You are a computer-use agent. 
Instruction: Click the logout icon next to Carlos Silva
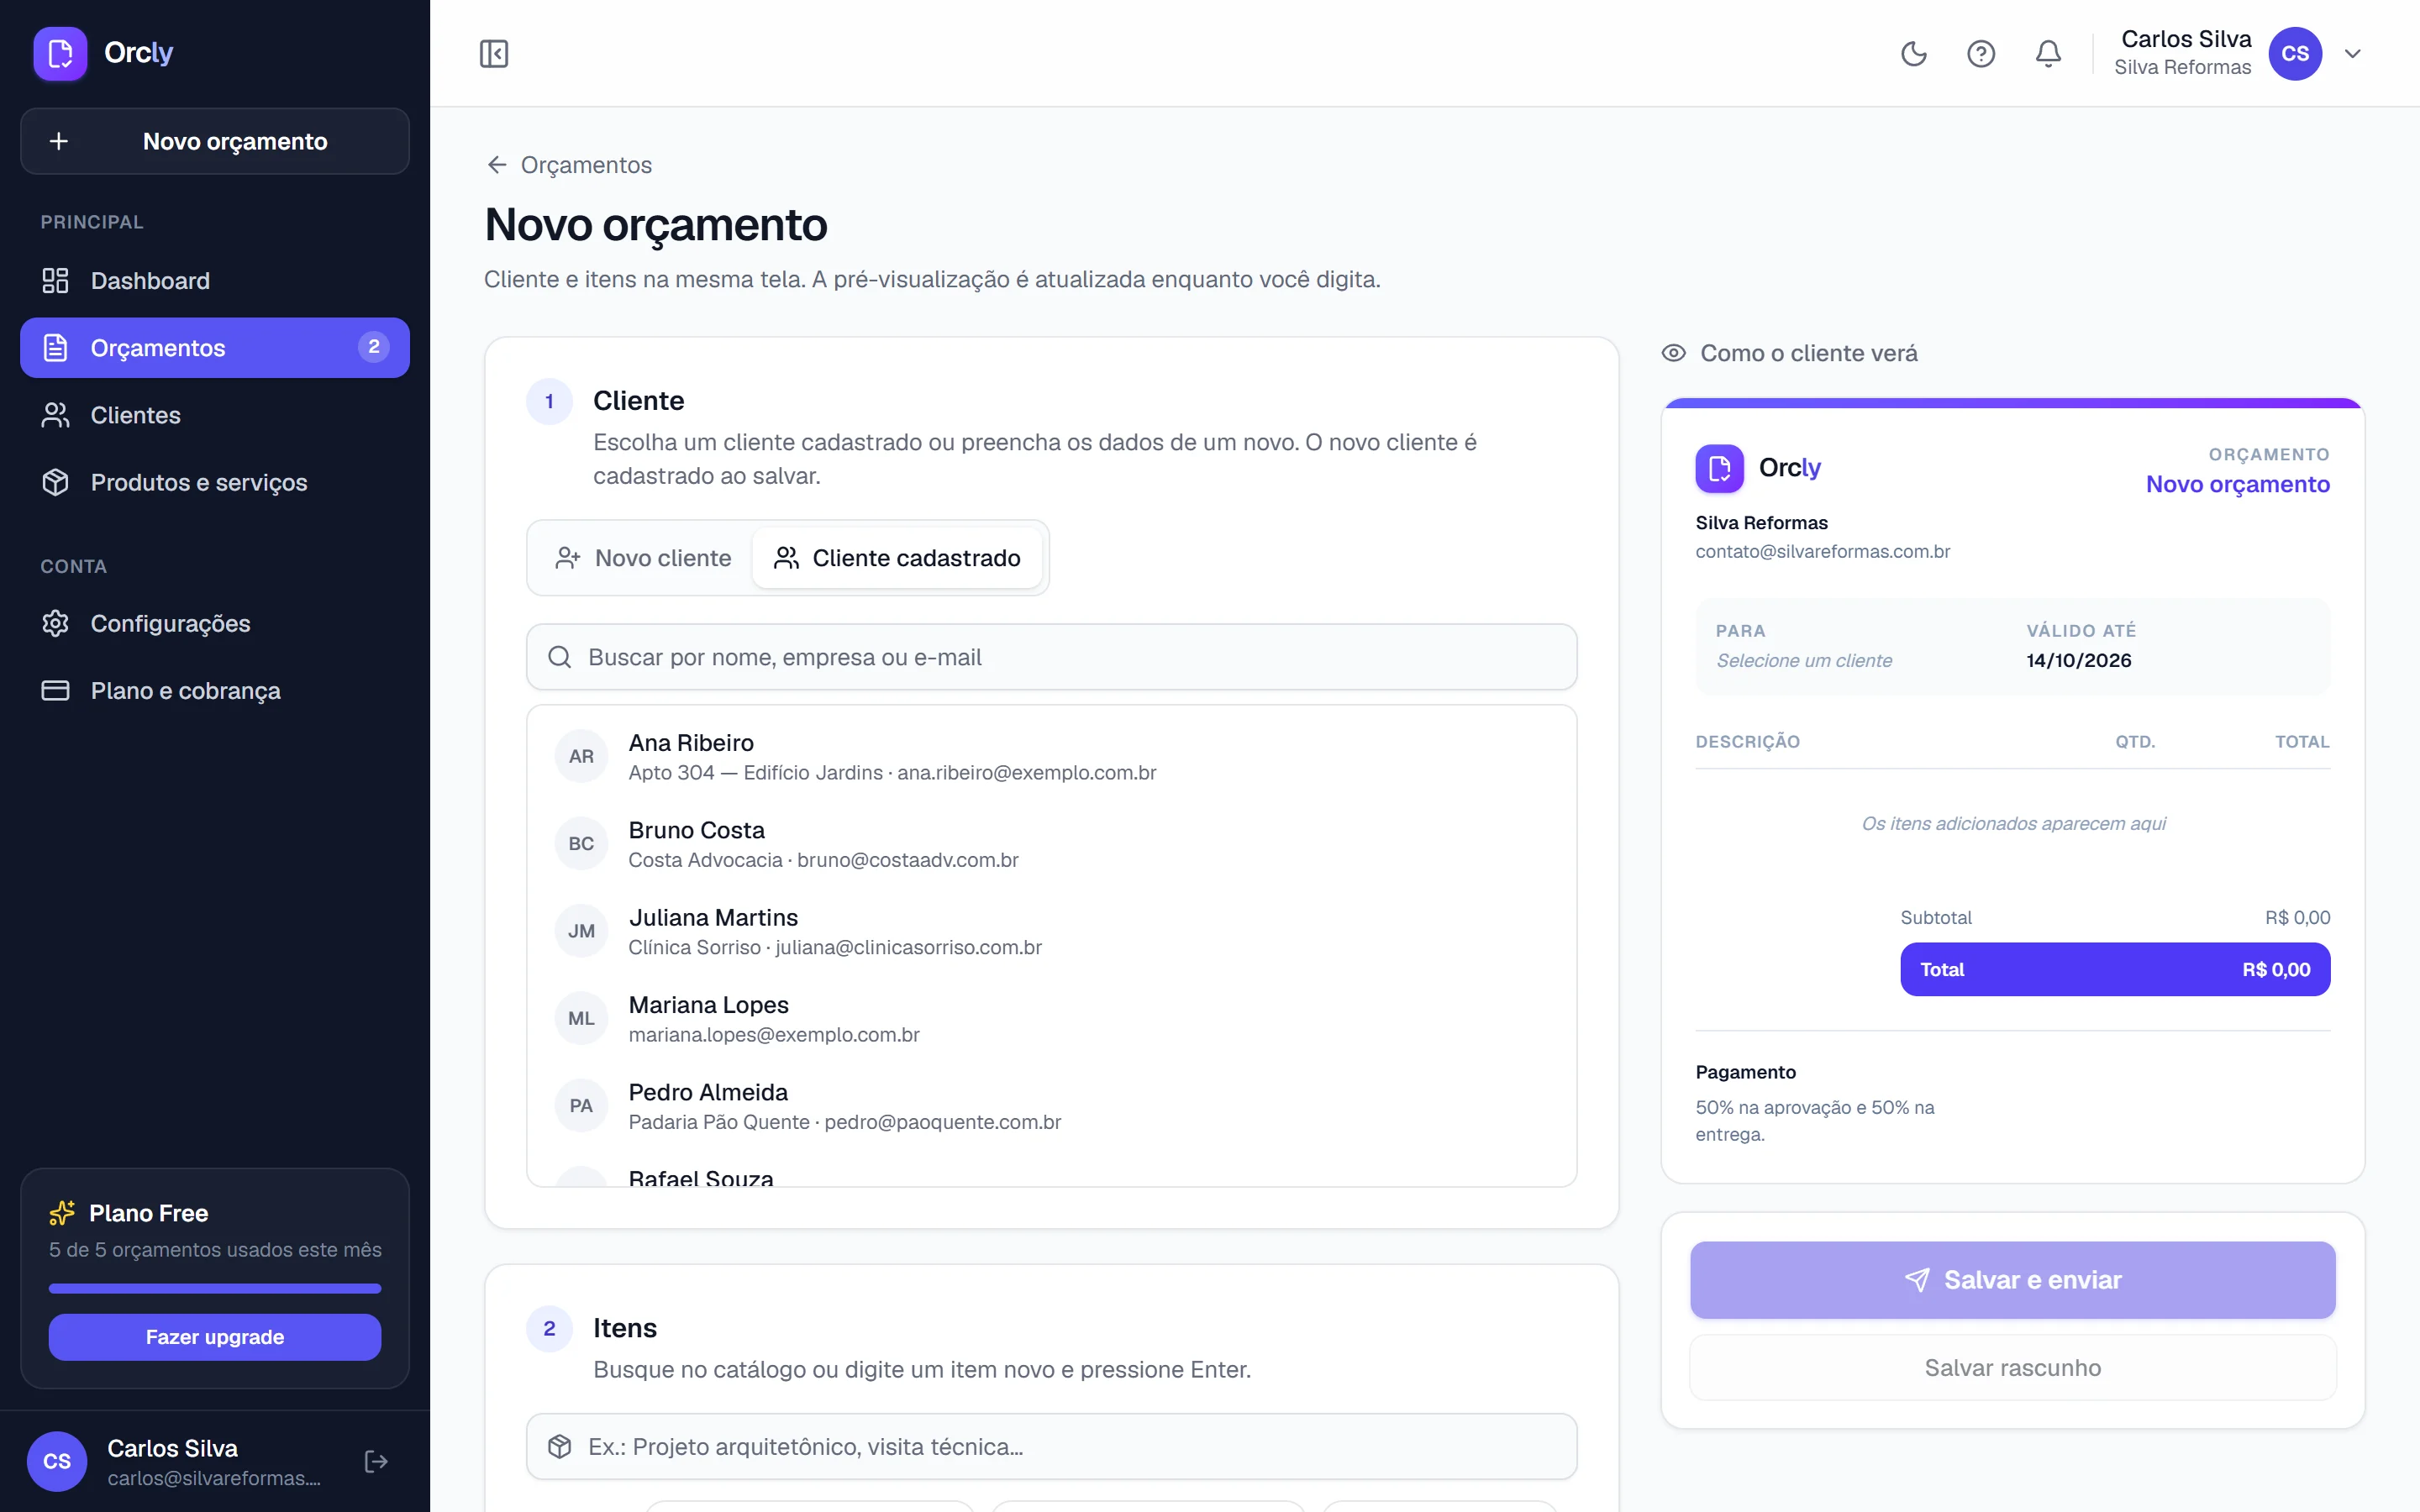coord(376,1462)
